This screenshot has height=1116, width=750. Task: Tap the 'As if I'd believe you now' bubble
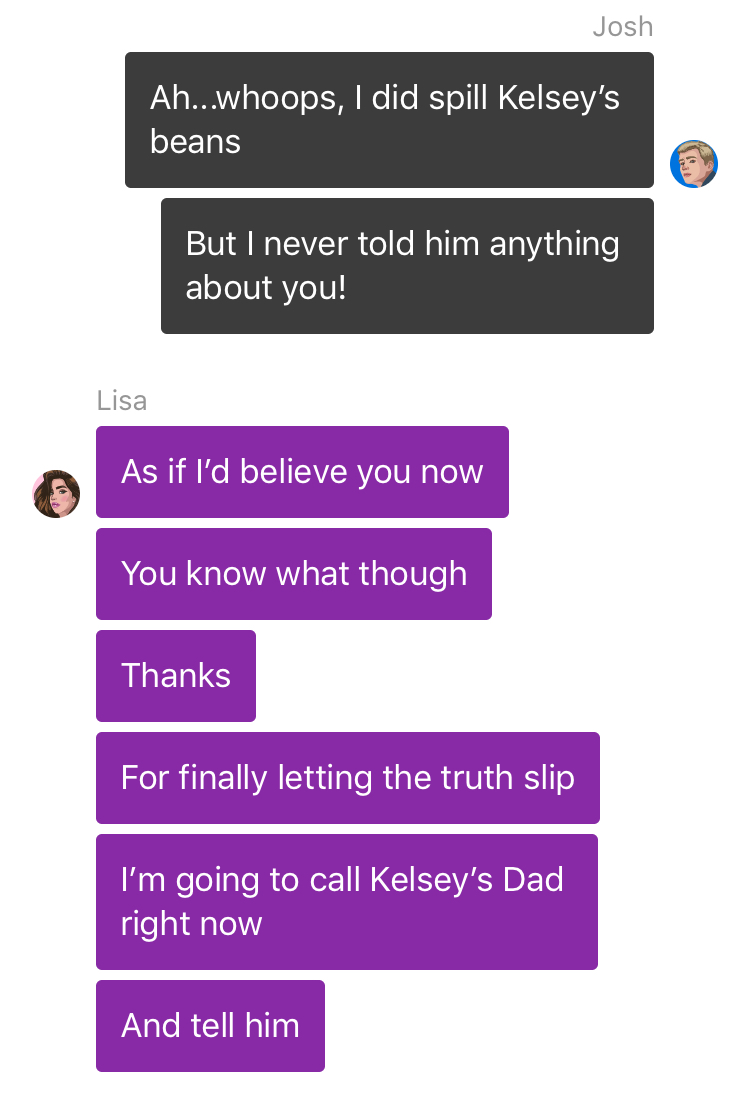(x=302, y=472)
